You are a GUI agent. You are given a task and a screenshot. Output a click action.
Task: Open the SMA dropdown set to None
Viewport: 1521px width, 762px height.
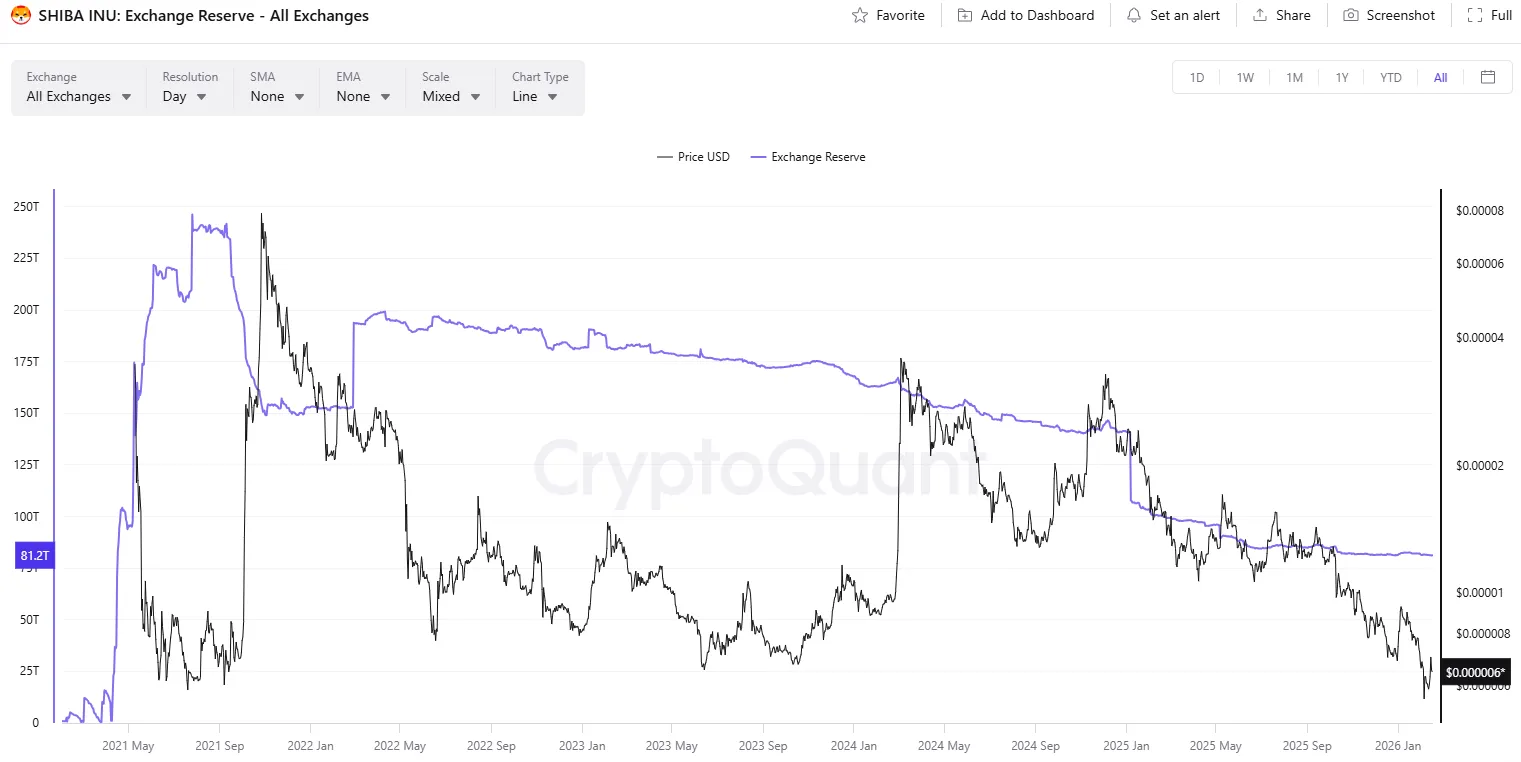[277, 96]
